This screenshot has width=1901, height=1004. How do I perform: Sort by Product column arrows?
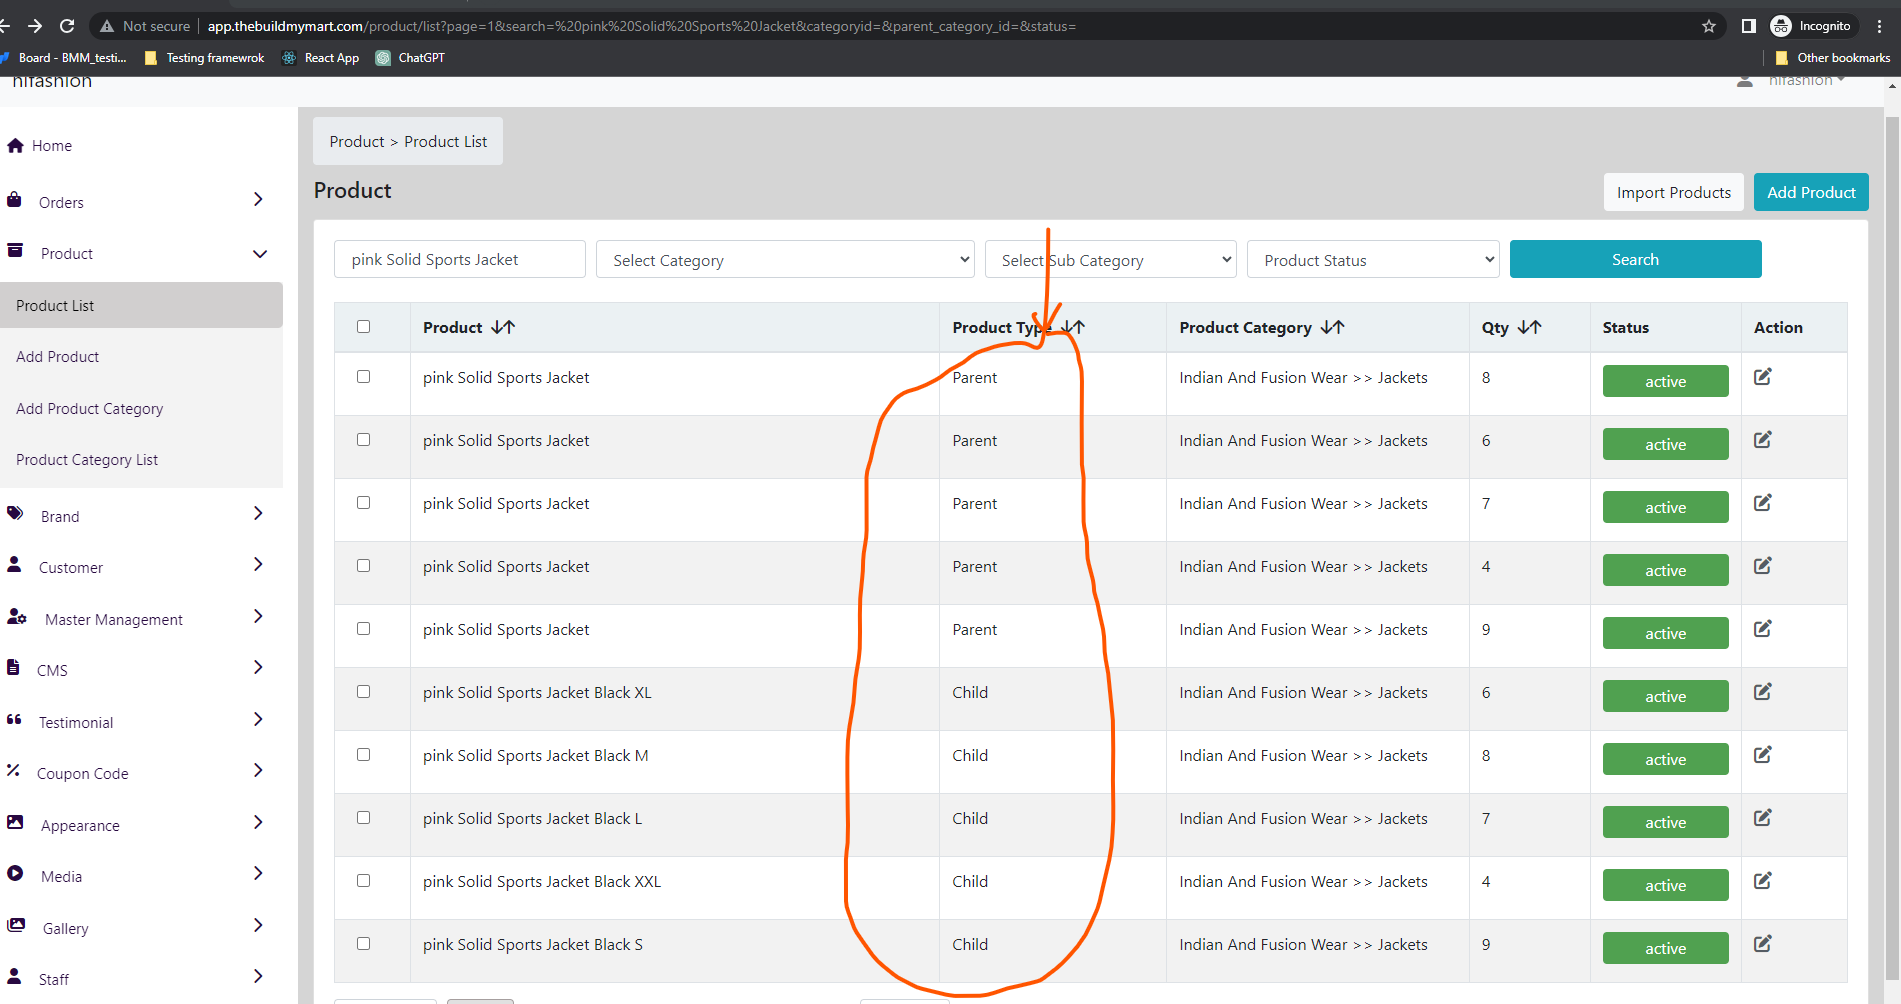pyautogui.click(x=503, y=327)
